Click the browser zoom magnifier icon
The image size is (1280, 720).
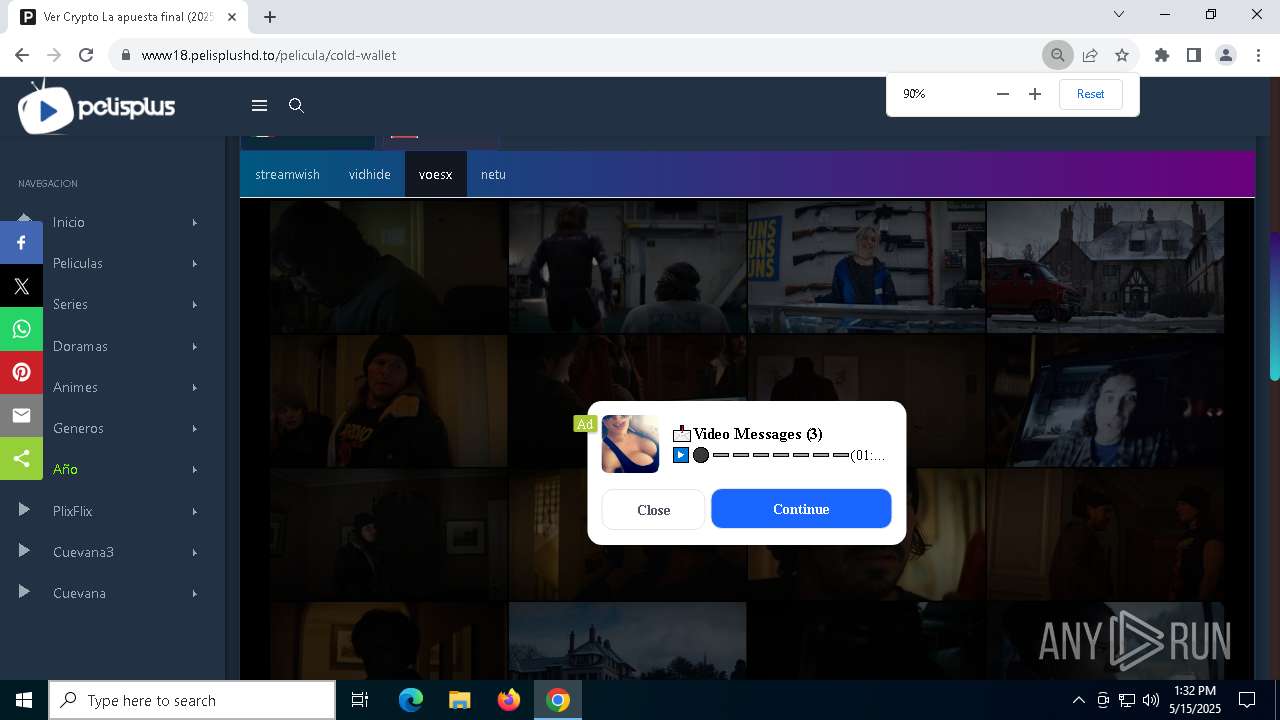(1057, 55)
